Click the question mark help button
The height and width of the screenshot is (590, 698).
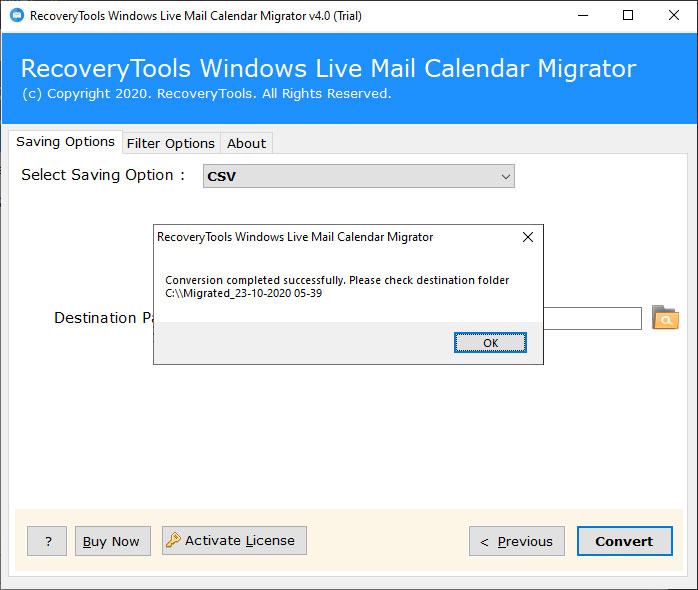pos(47,541)
